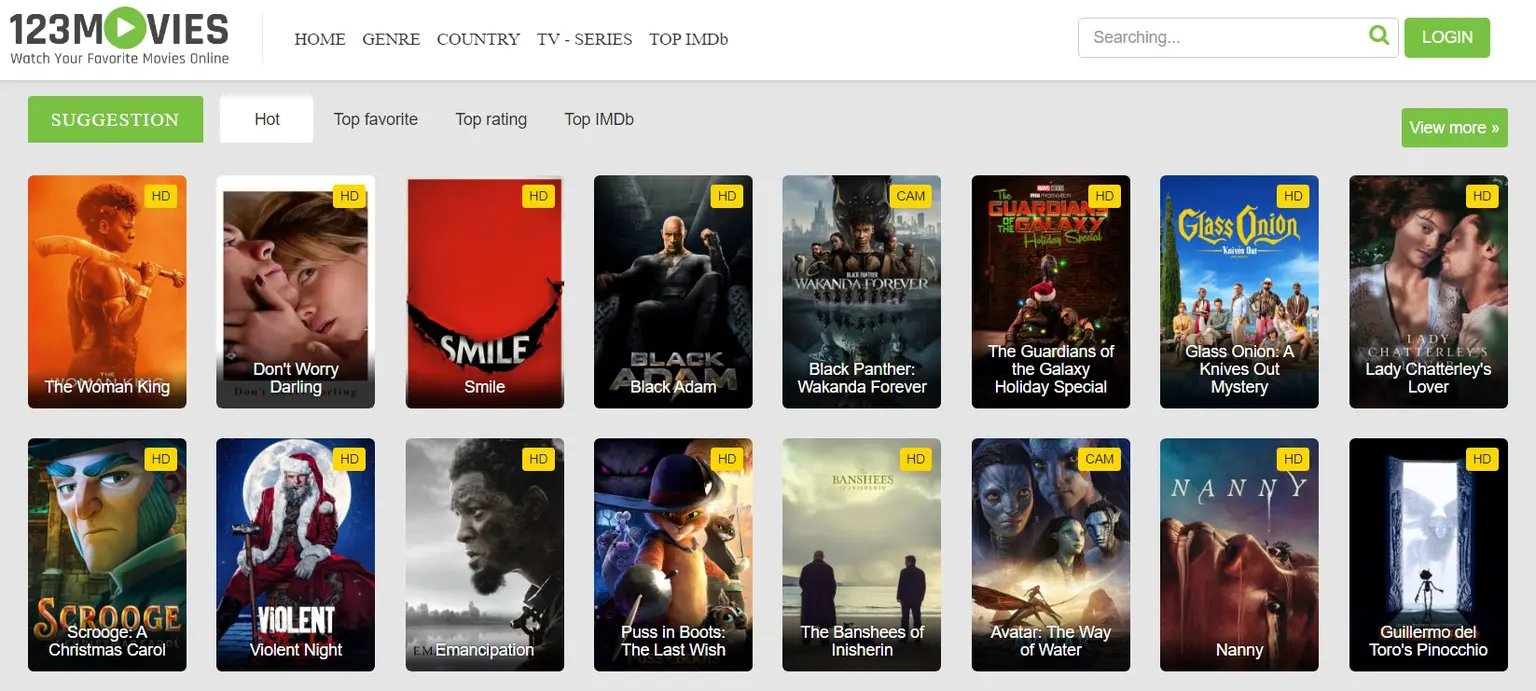
Task: Open TOP IMDb in navigation bar
Action: point(688,39)
